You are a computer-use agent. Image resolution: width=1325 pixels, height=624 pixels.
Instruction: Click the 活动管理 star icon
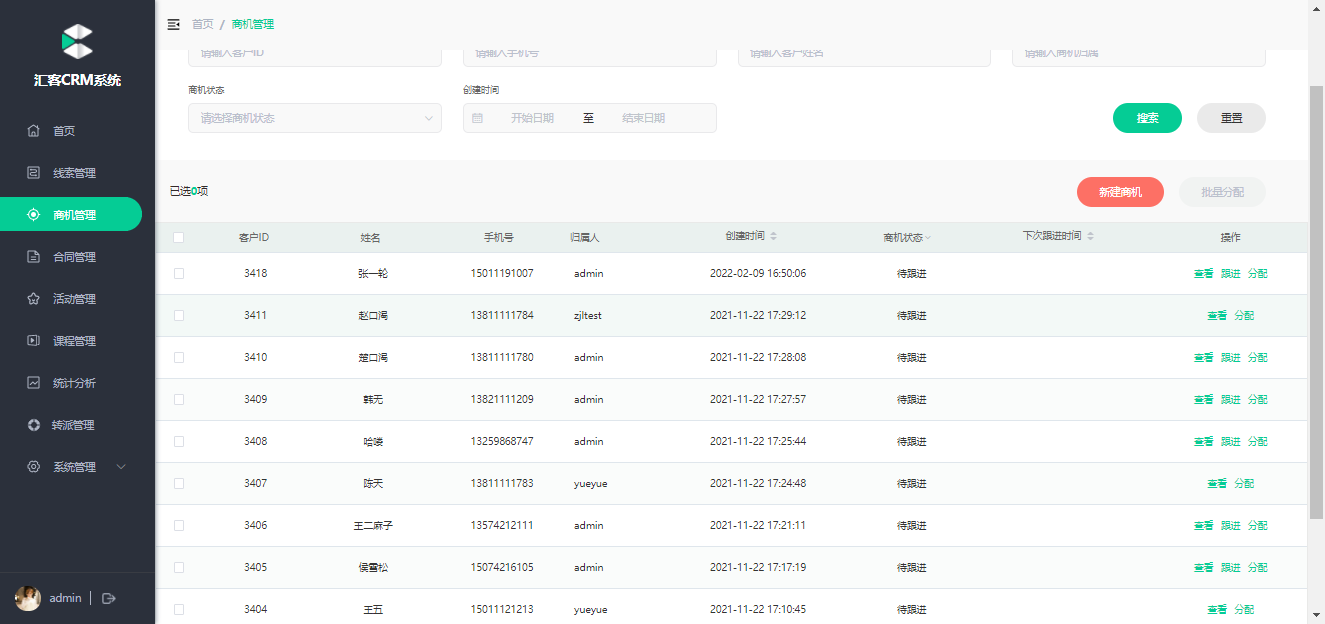pos(33,299)
